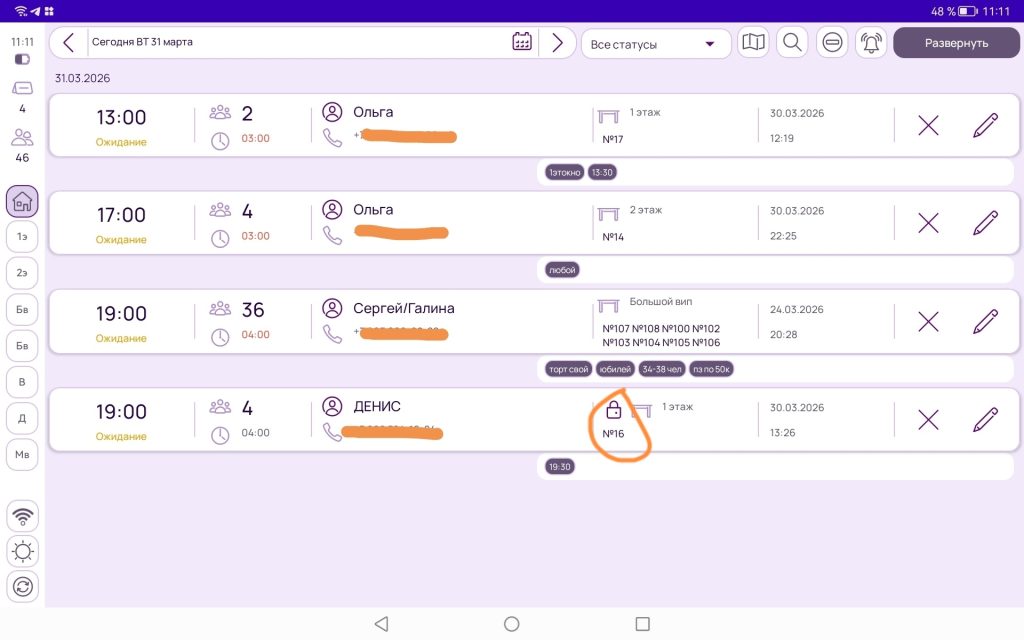1024x640 pixels.
Task: Cancel the 19:00 ДЕНИС reservation
Action: (928, 419)
